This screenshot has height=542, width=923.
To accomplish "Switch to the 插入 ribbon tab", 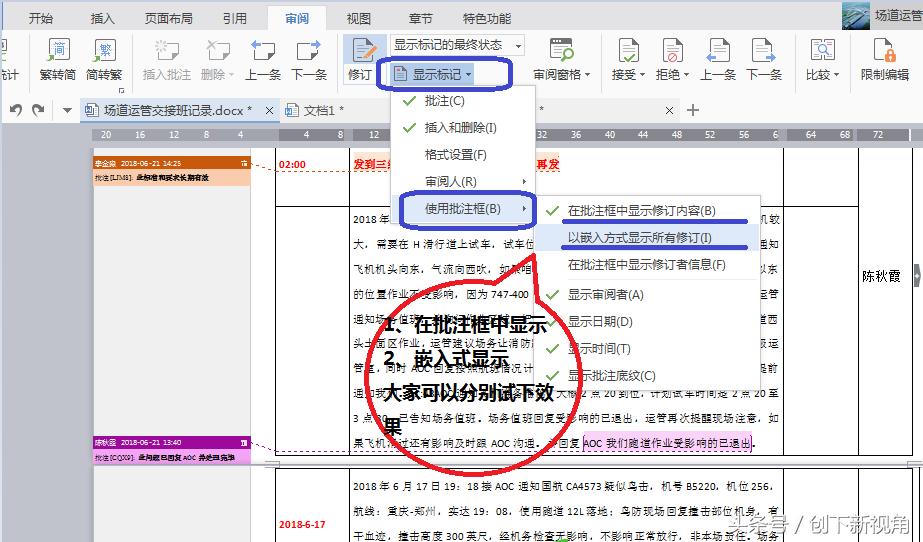I will pyautogui.click(x=102, y=19).
